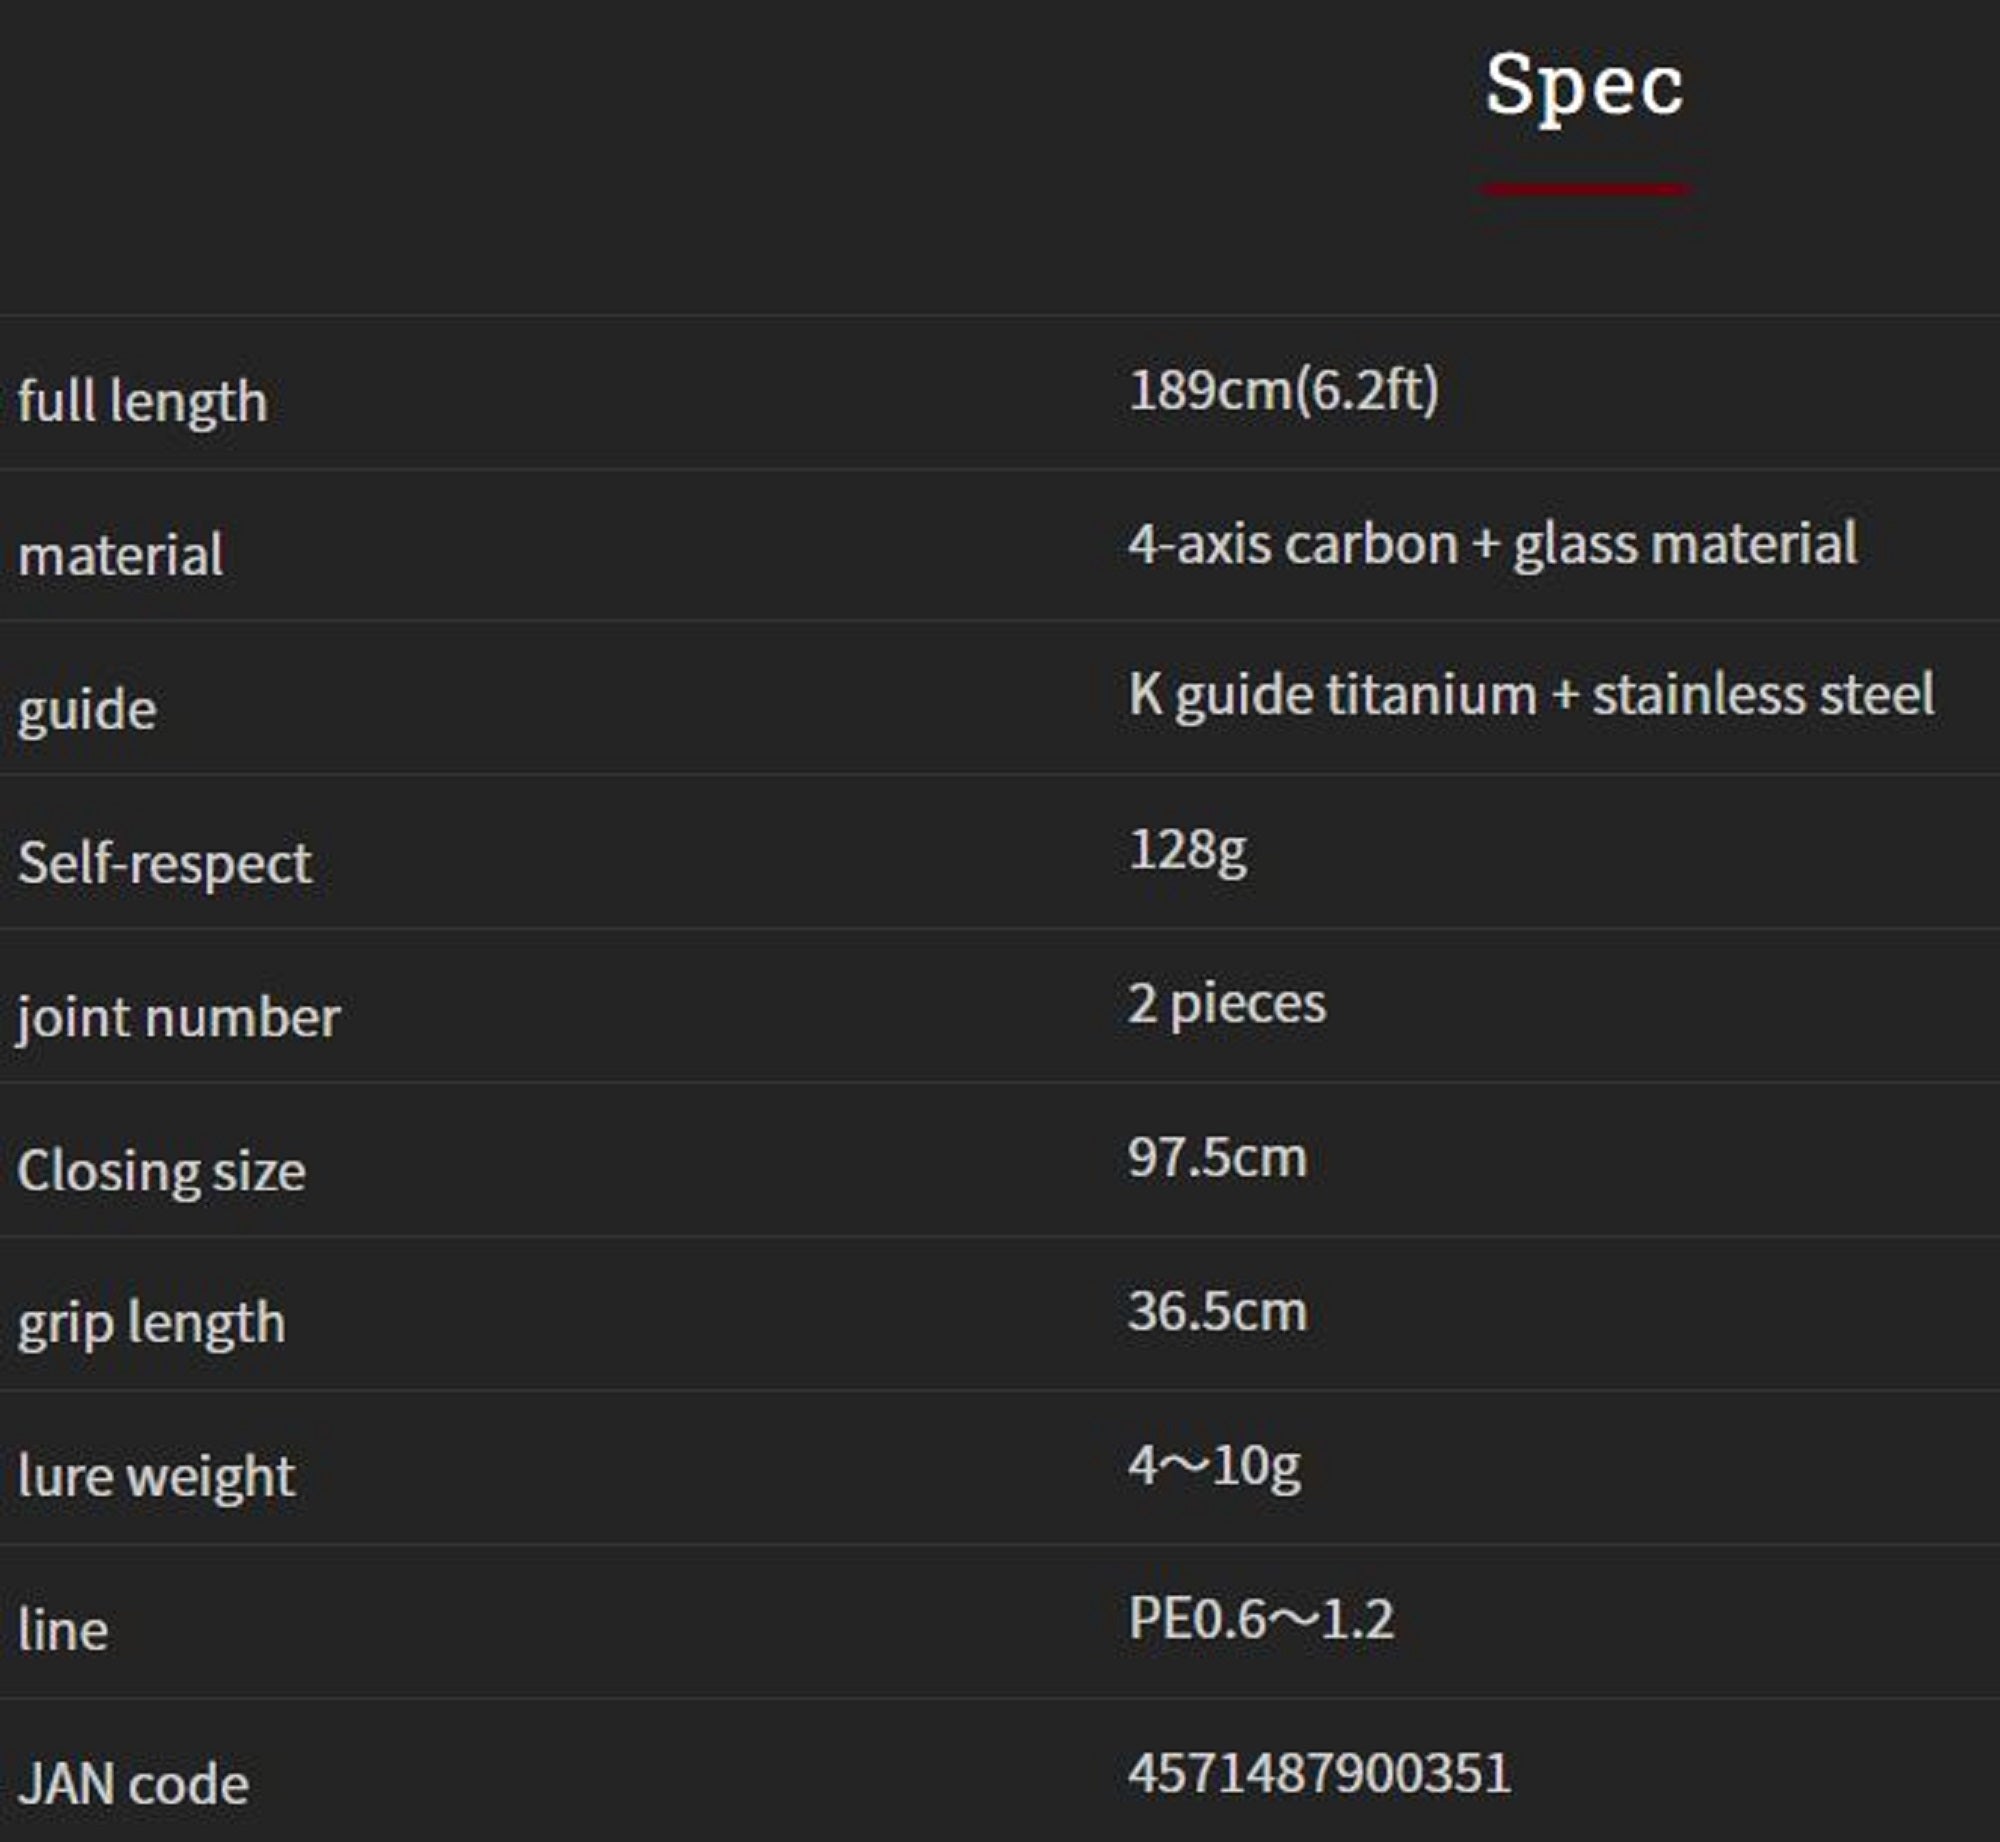Click the 128g weight value
The width and height of the screenshot is (2000, 1842).
(x=1187, y=851)
